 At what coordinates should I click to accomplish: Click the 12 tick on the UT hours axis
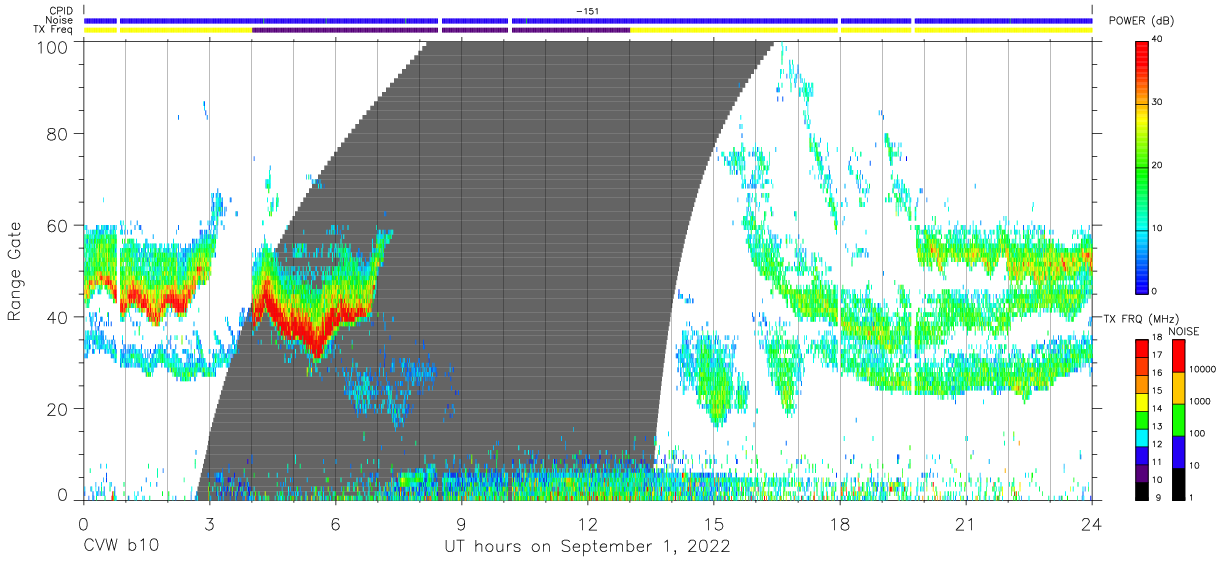[x=587, y=522]
